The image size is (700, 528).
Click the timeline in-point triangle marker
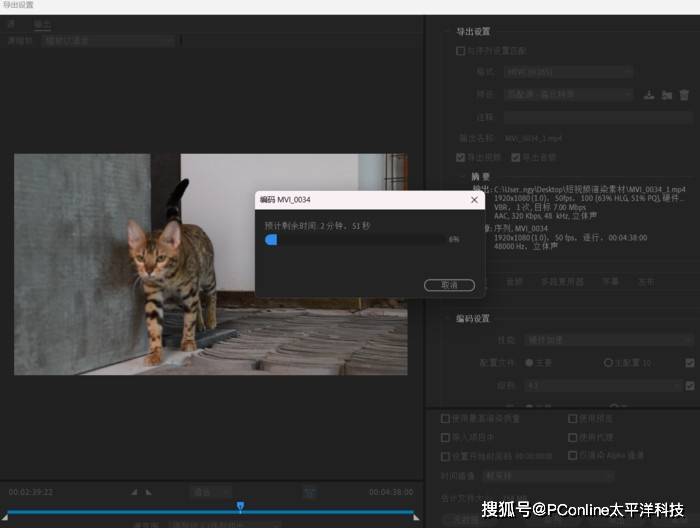tap(5, 517)
